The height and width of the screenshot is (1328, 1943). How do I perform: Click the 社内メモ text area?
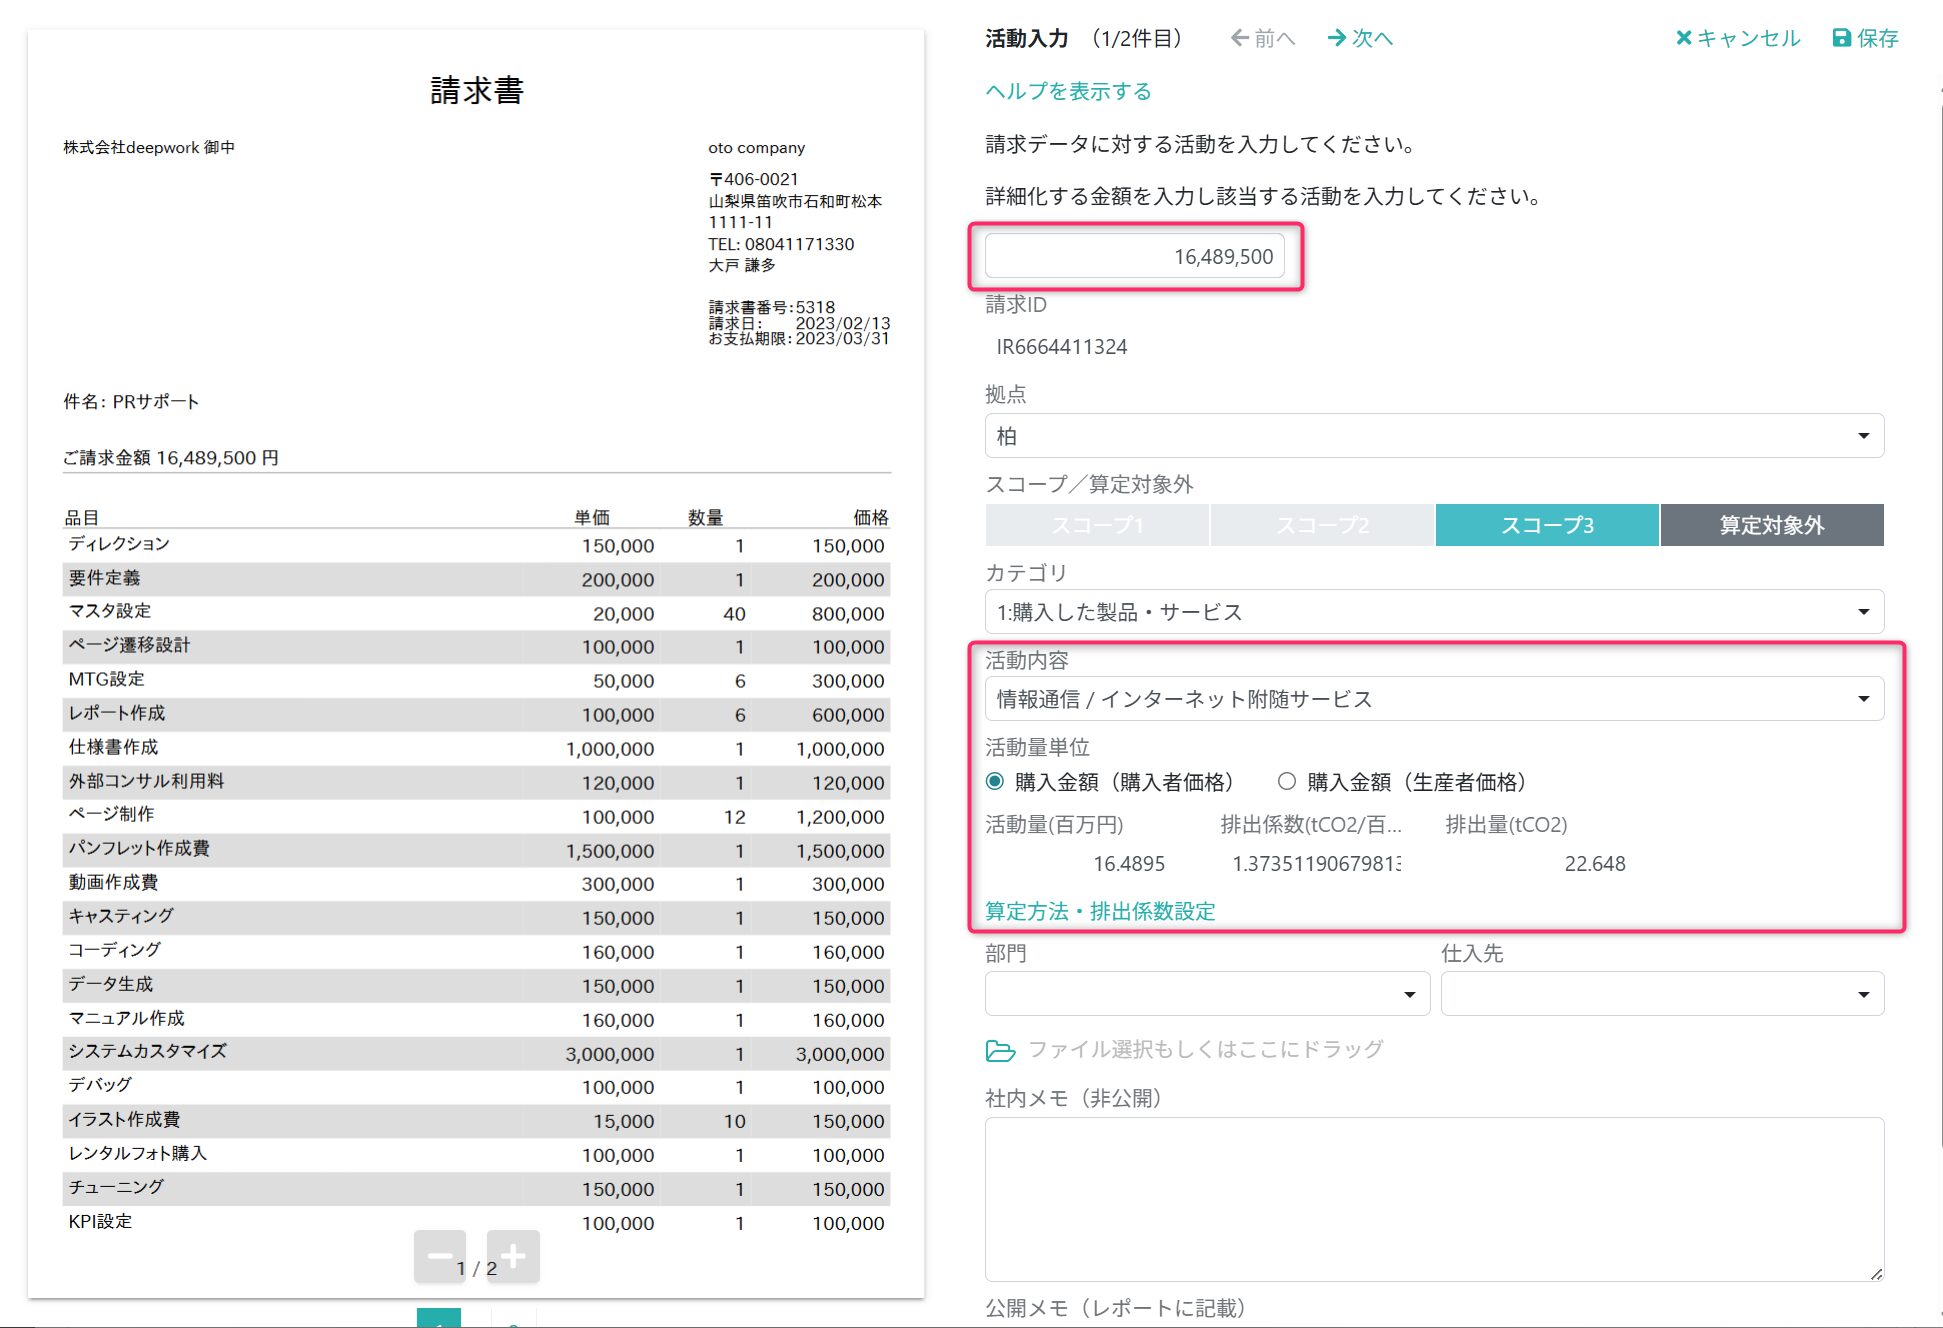1434,1198
